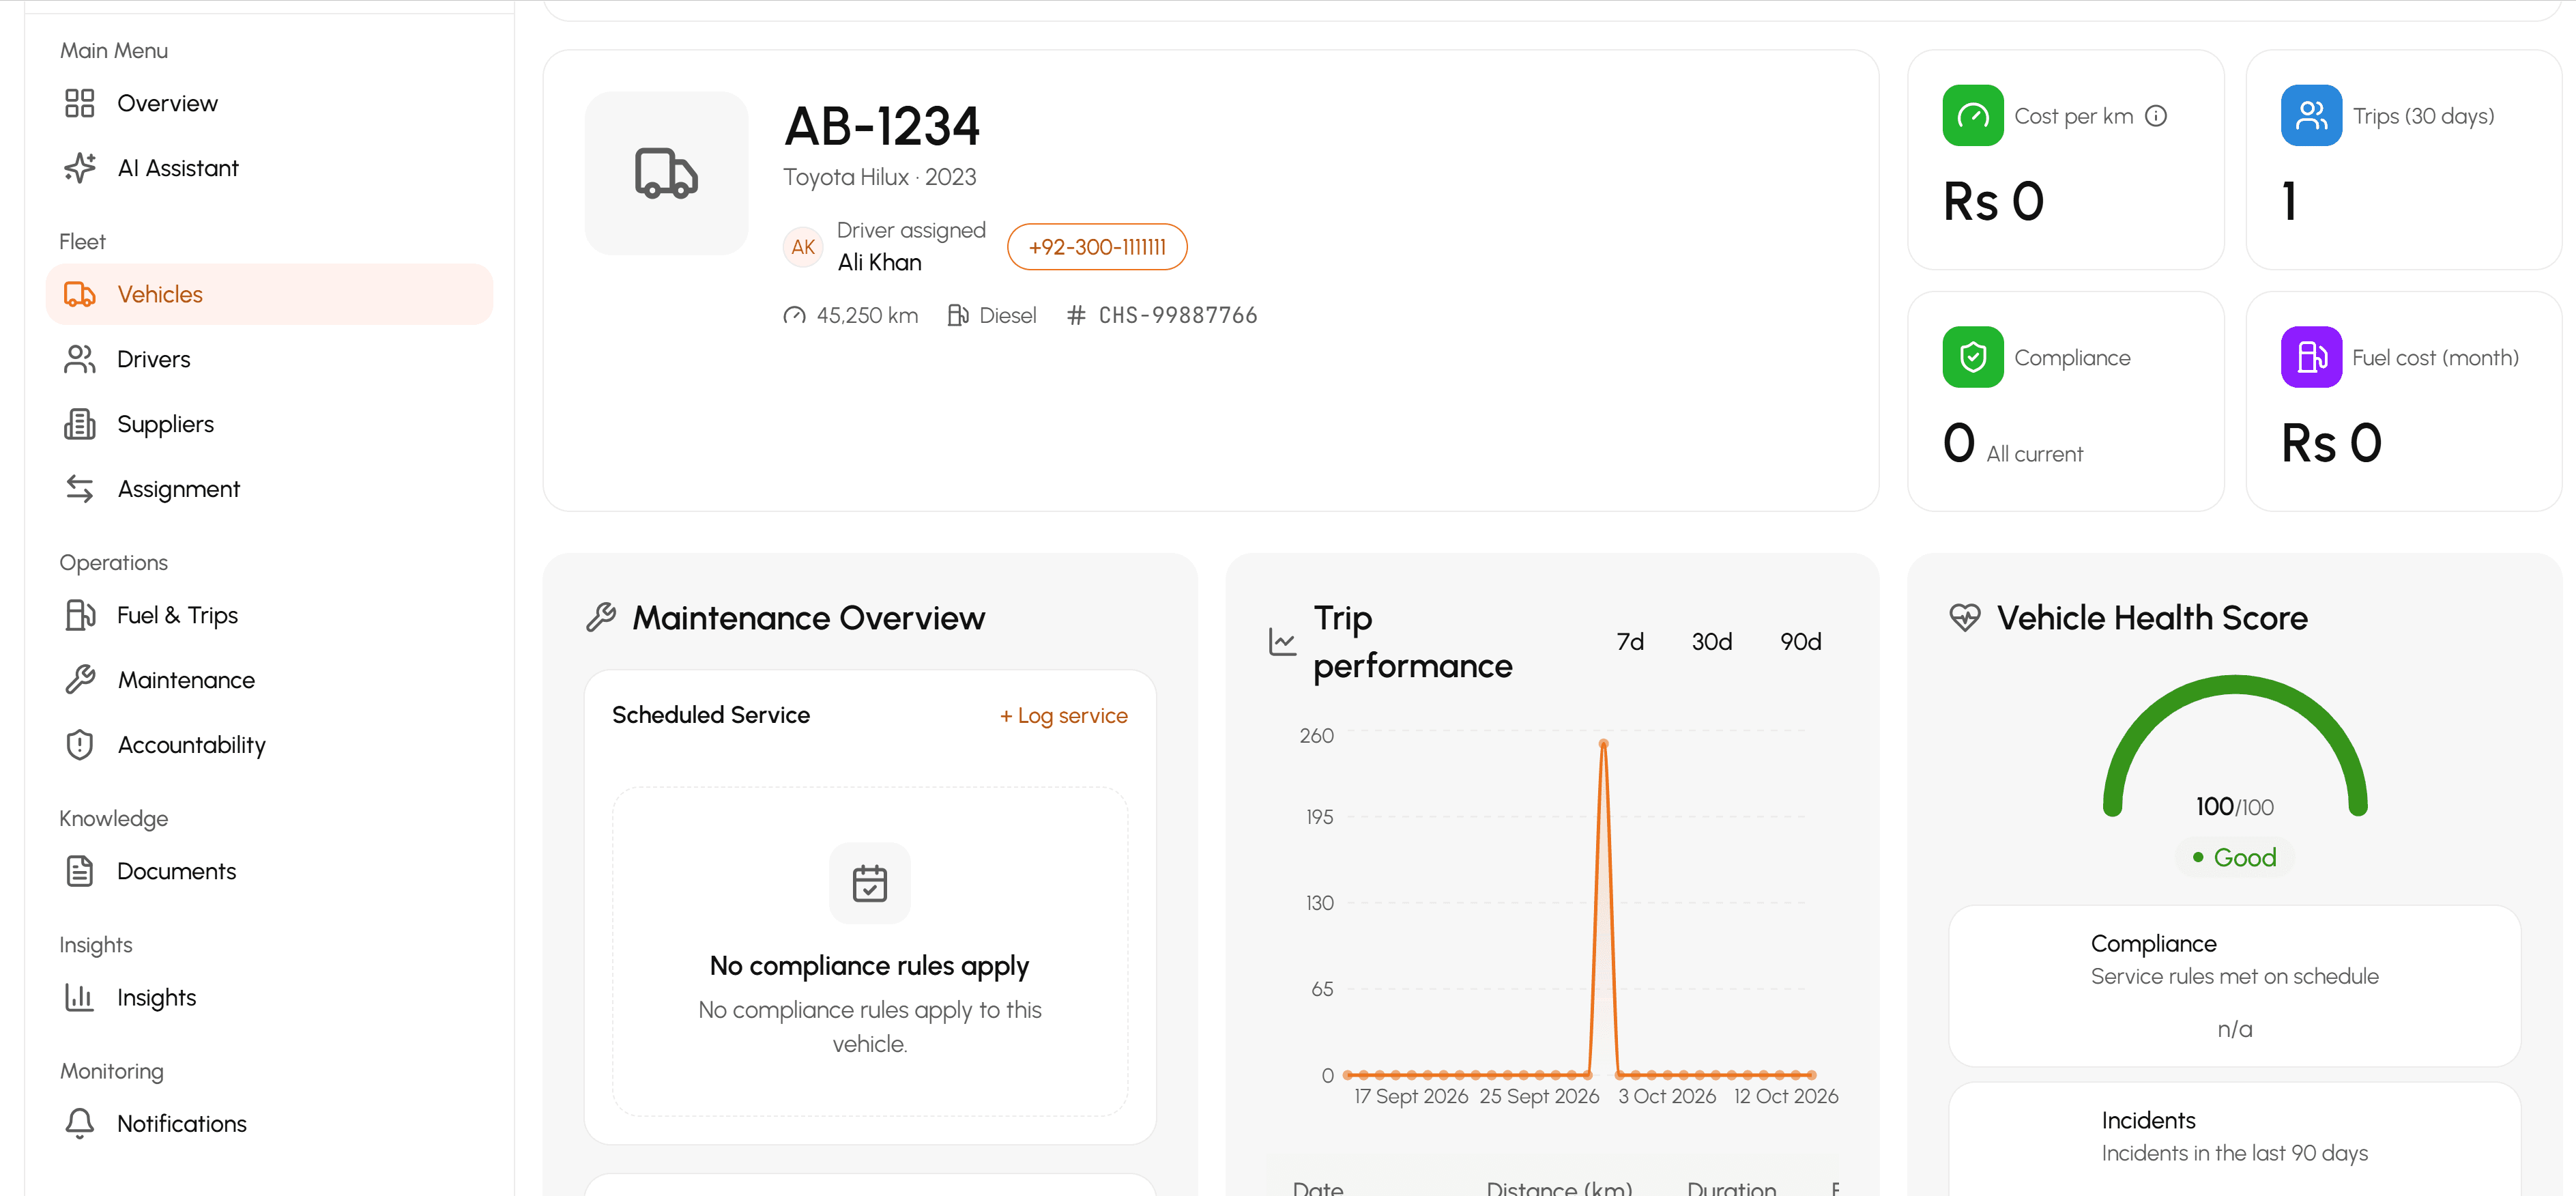The height and width of the screenshot is (1196, 2576).
Task: Click the Diesel fuel type label
Action: click(1007, 316)
